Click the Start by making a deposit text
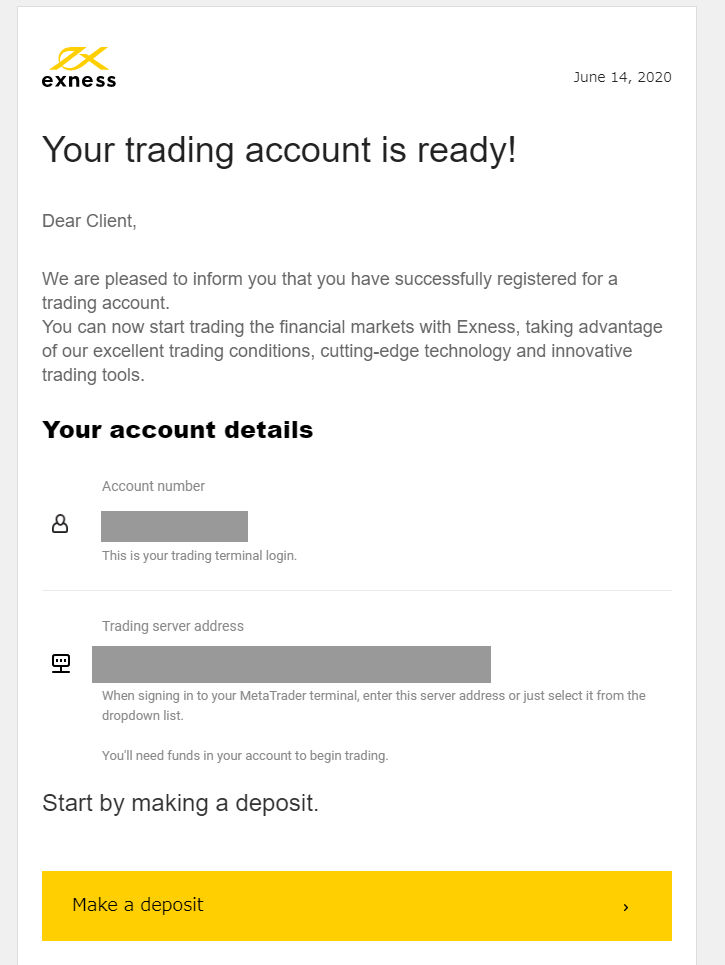 coord(180,803)
